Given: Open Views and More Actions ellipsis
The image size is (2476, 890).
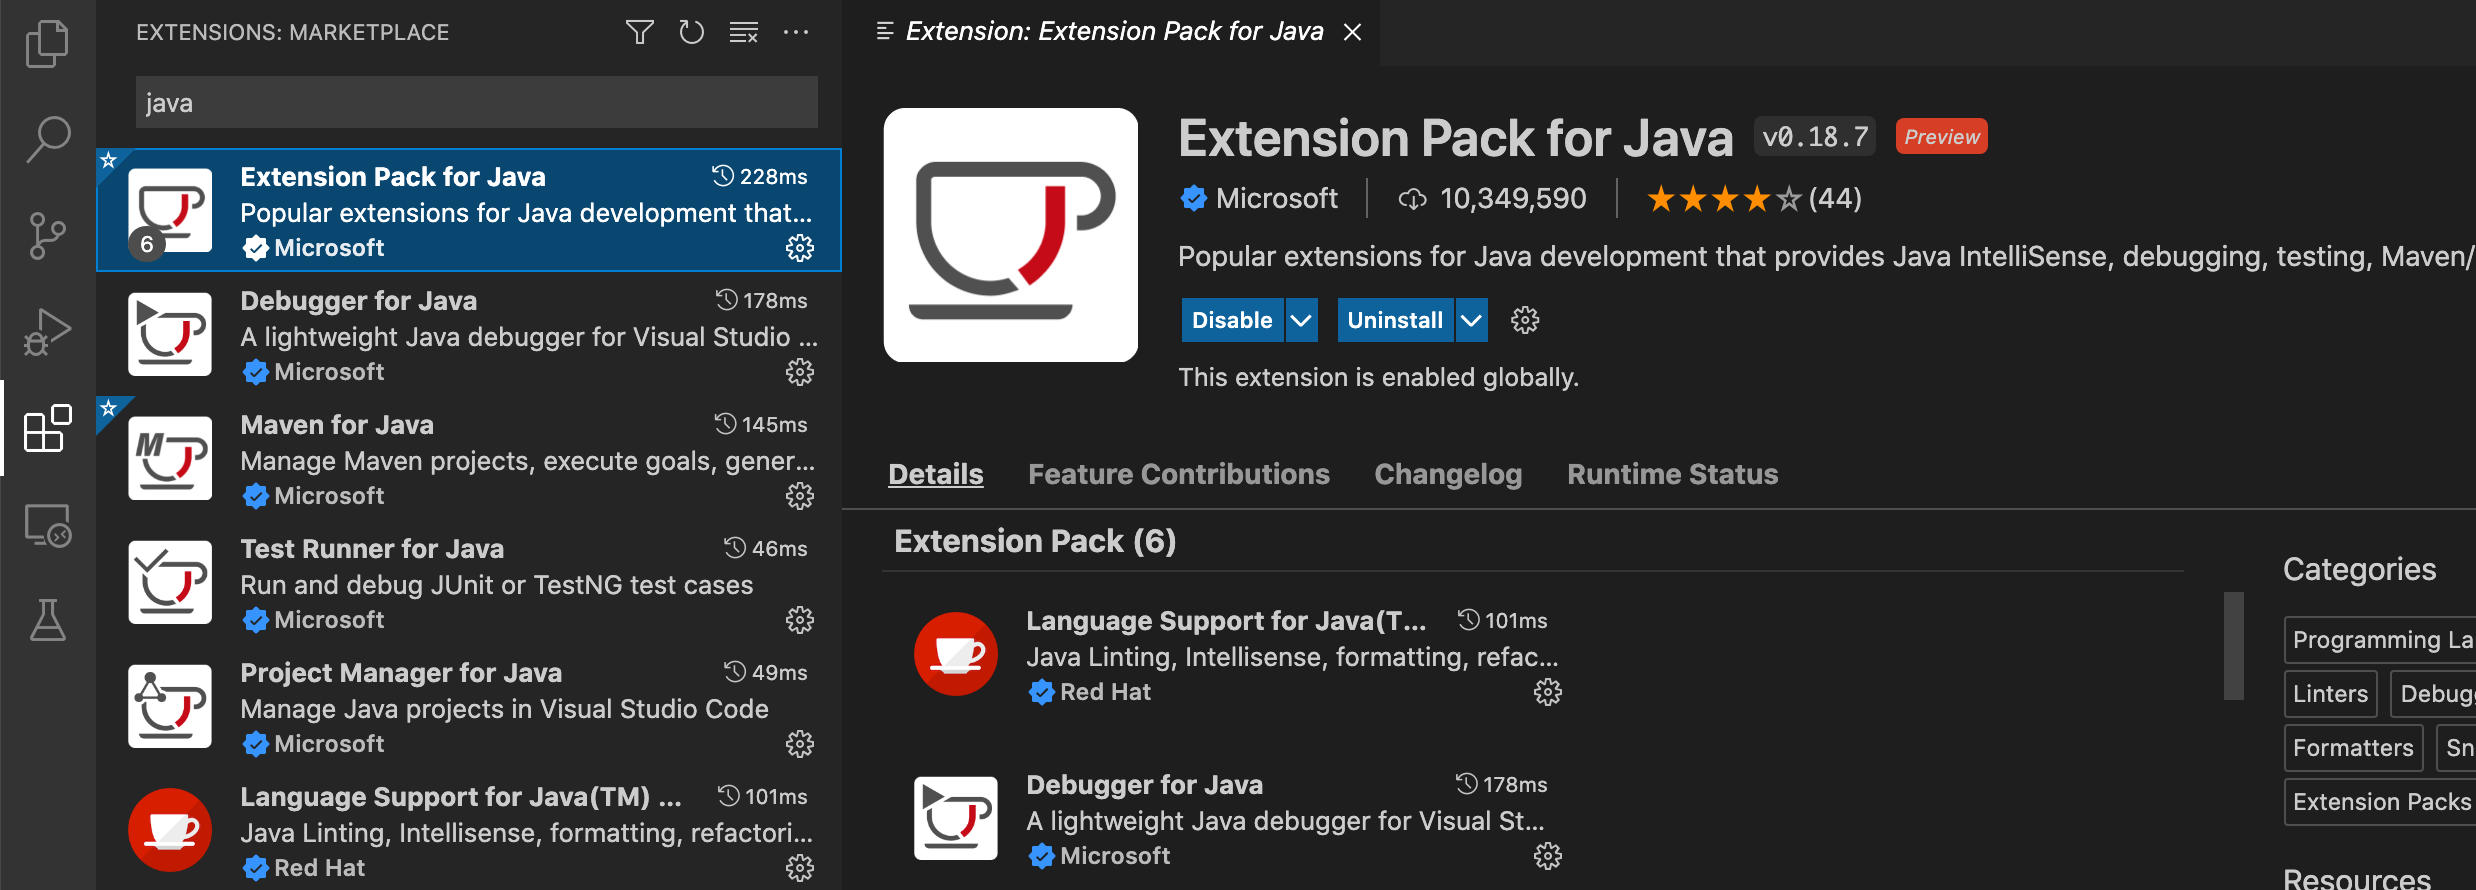Looking at the screenshot, I should [796, 32].
